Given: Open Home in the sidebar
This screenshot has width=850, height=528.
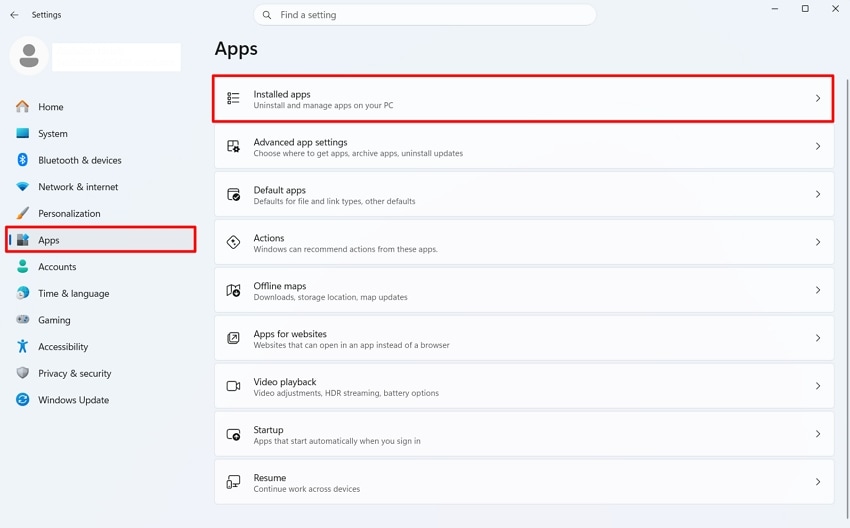Looking at the screenshot, I should coord(100,107).
